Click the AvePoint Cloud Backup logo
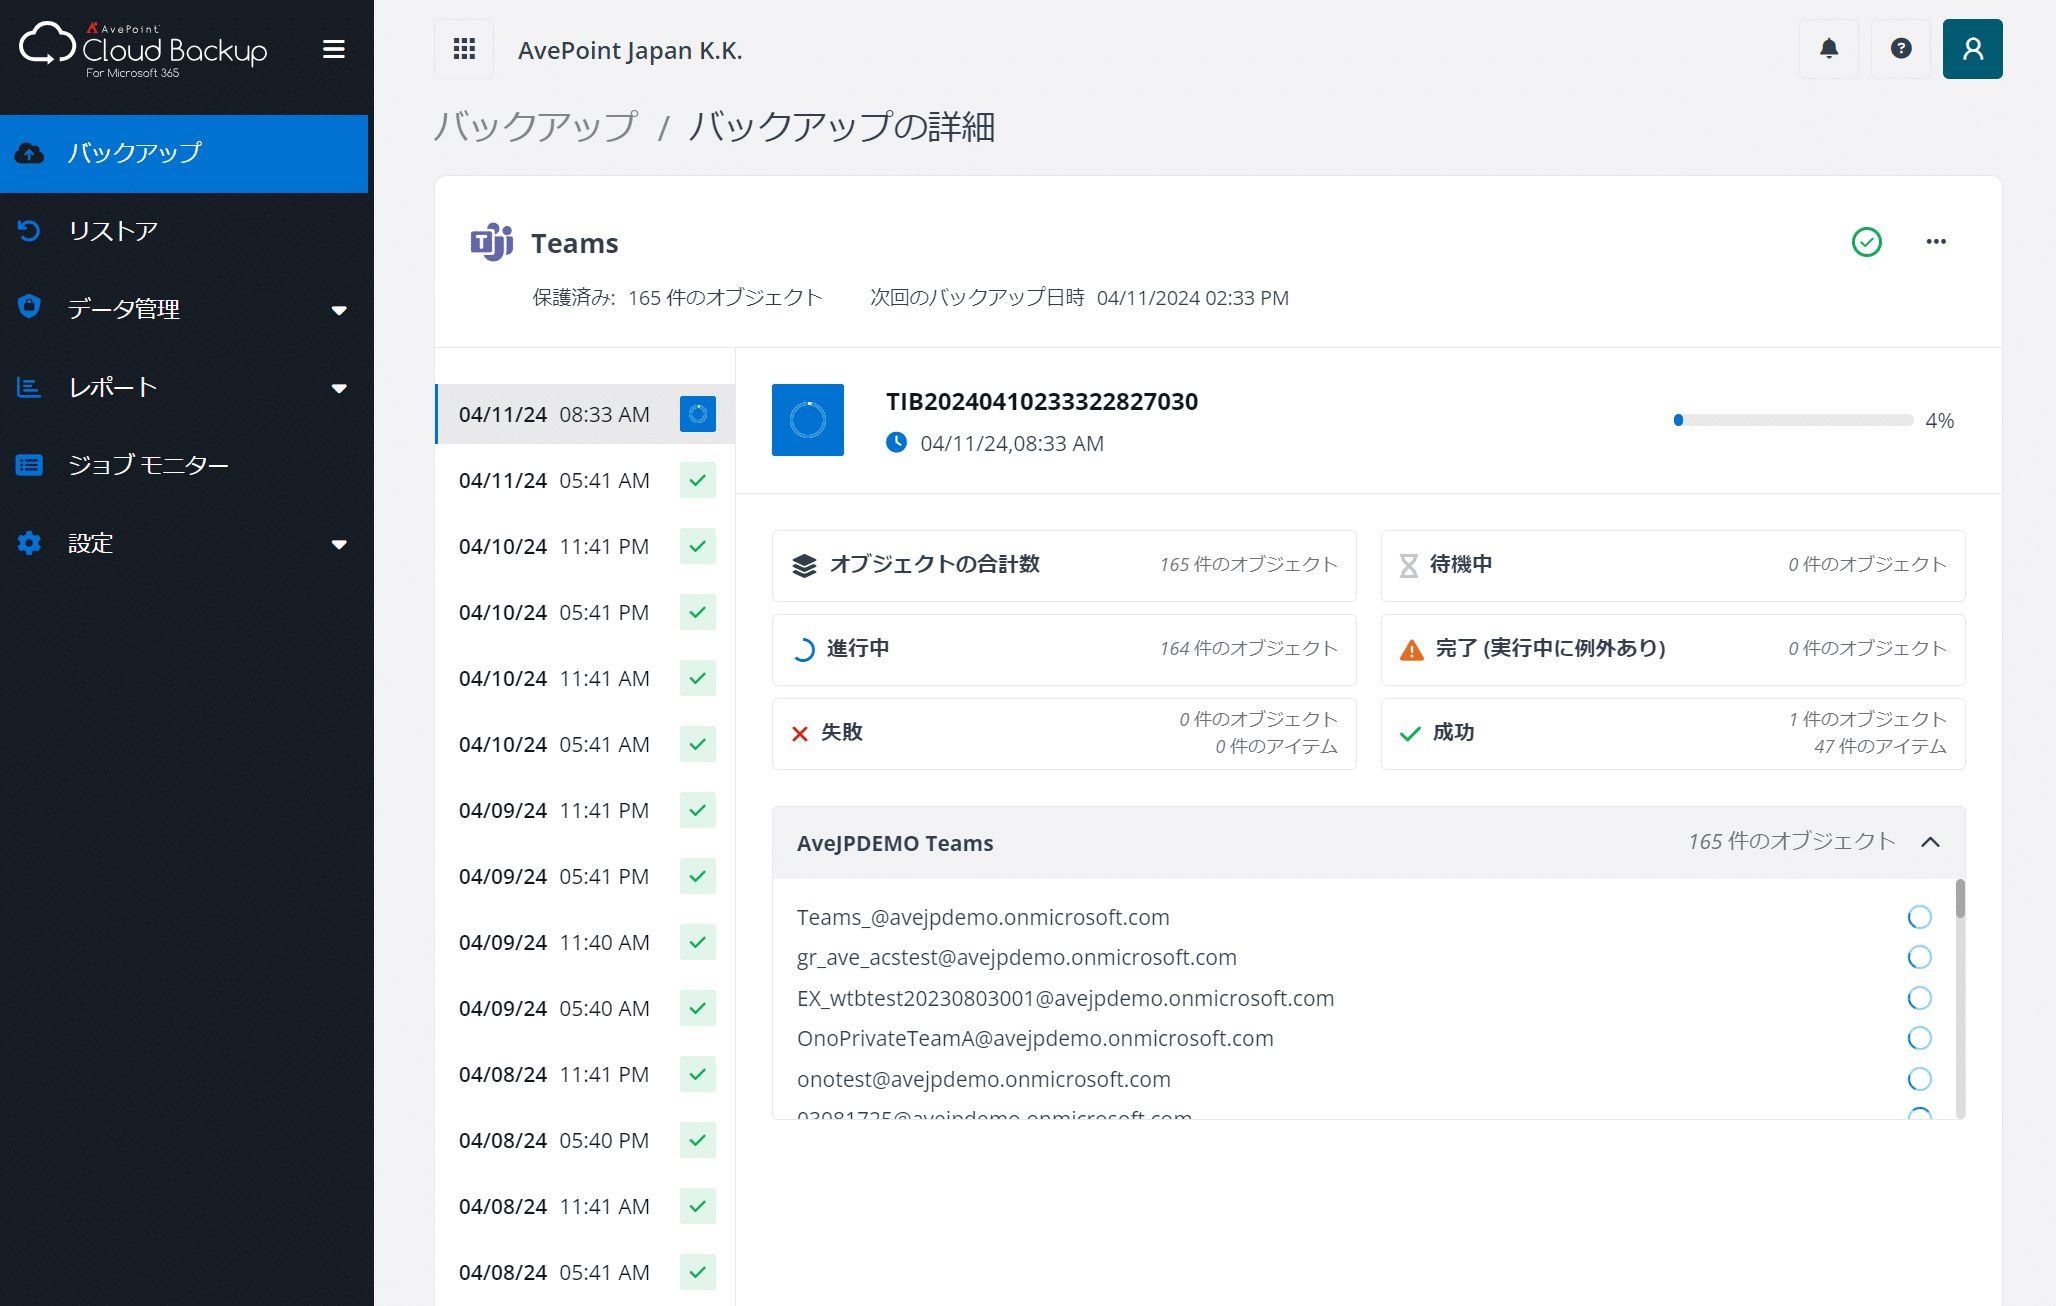The image size is (2056, 1306). (143, 48)
